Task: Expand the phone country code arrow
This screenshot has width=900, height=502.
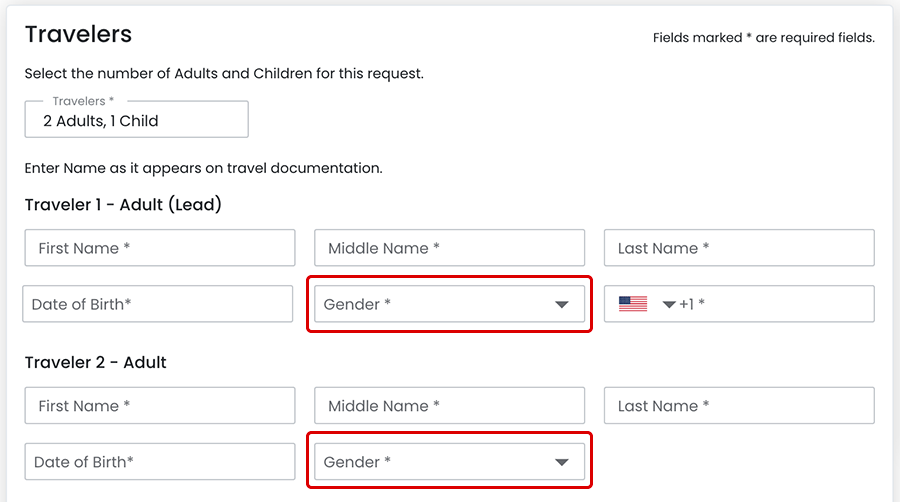Action: point(669,304)
